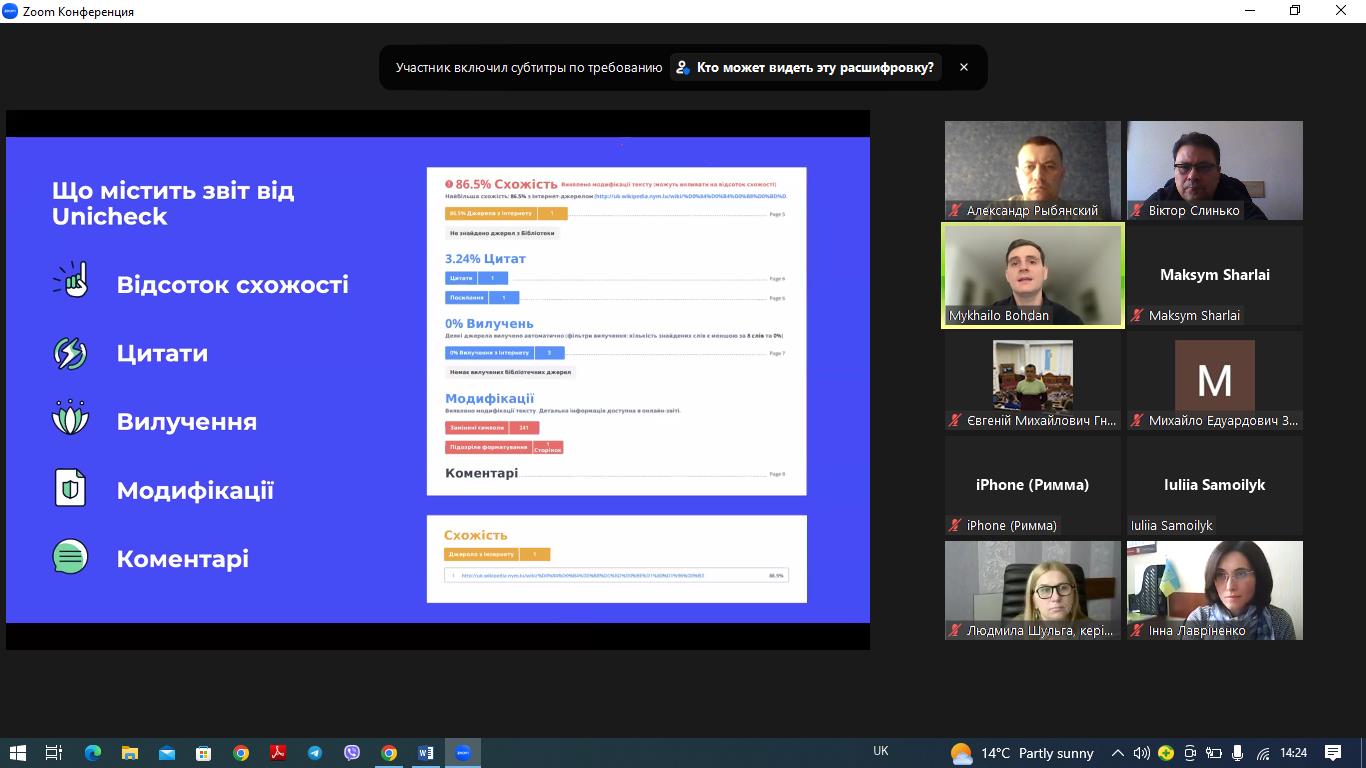This screenshot has height=768, width=1366.
Task: Open 'Кто может видеть эту расшифровку?' link
Action: [807, 67]
